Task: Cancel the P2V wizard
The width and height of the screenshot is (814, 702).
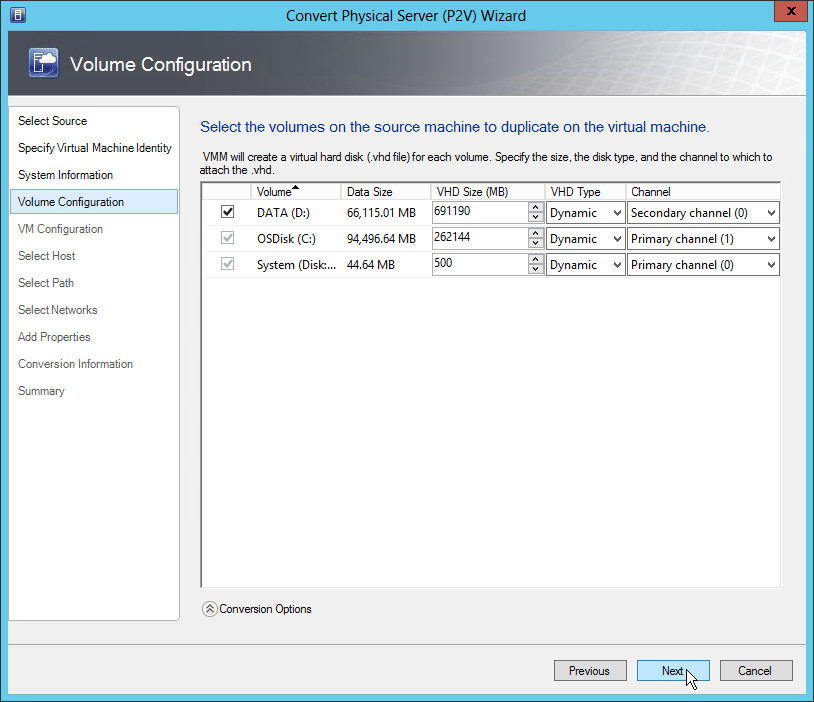Action: pos(756,671)
